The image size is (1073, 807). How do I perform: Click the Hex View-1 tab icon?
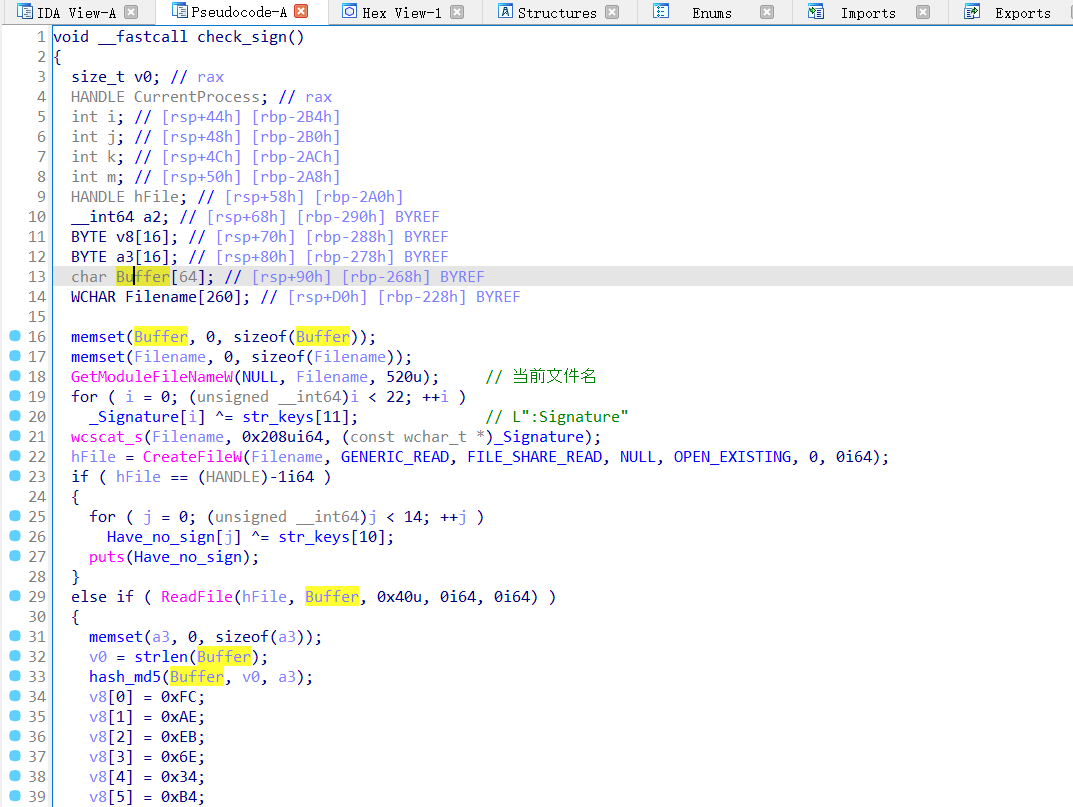pyautogui.click(x=349, y=11)
